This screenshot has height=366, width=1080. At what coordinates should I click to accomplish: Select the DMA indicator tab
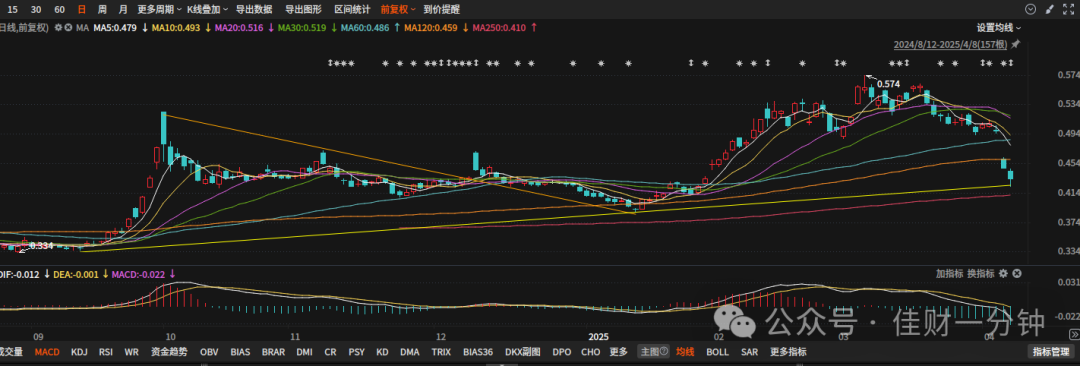click(x=410, y=352)
